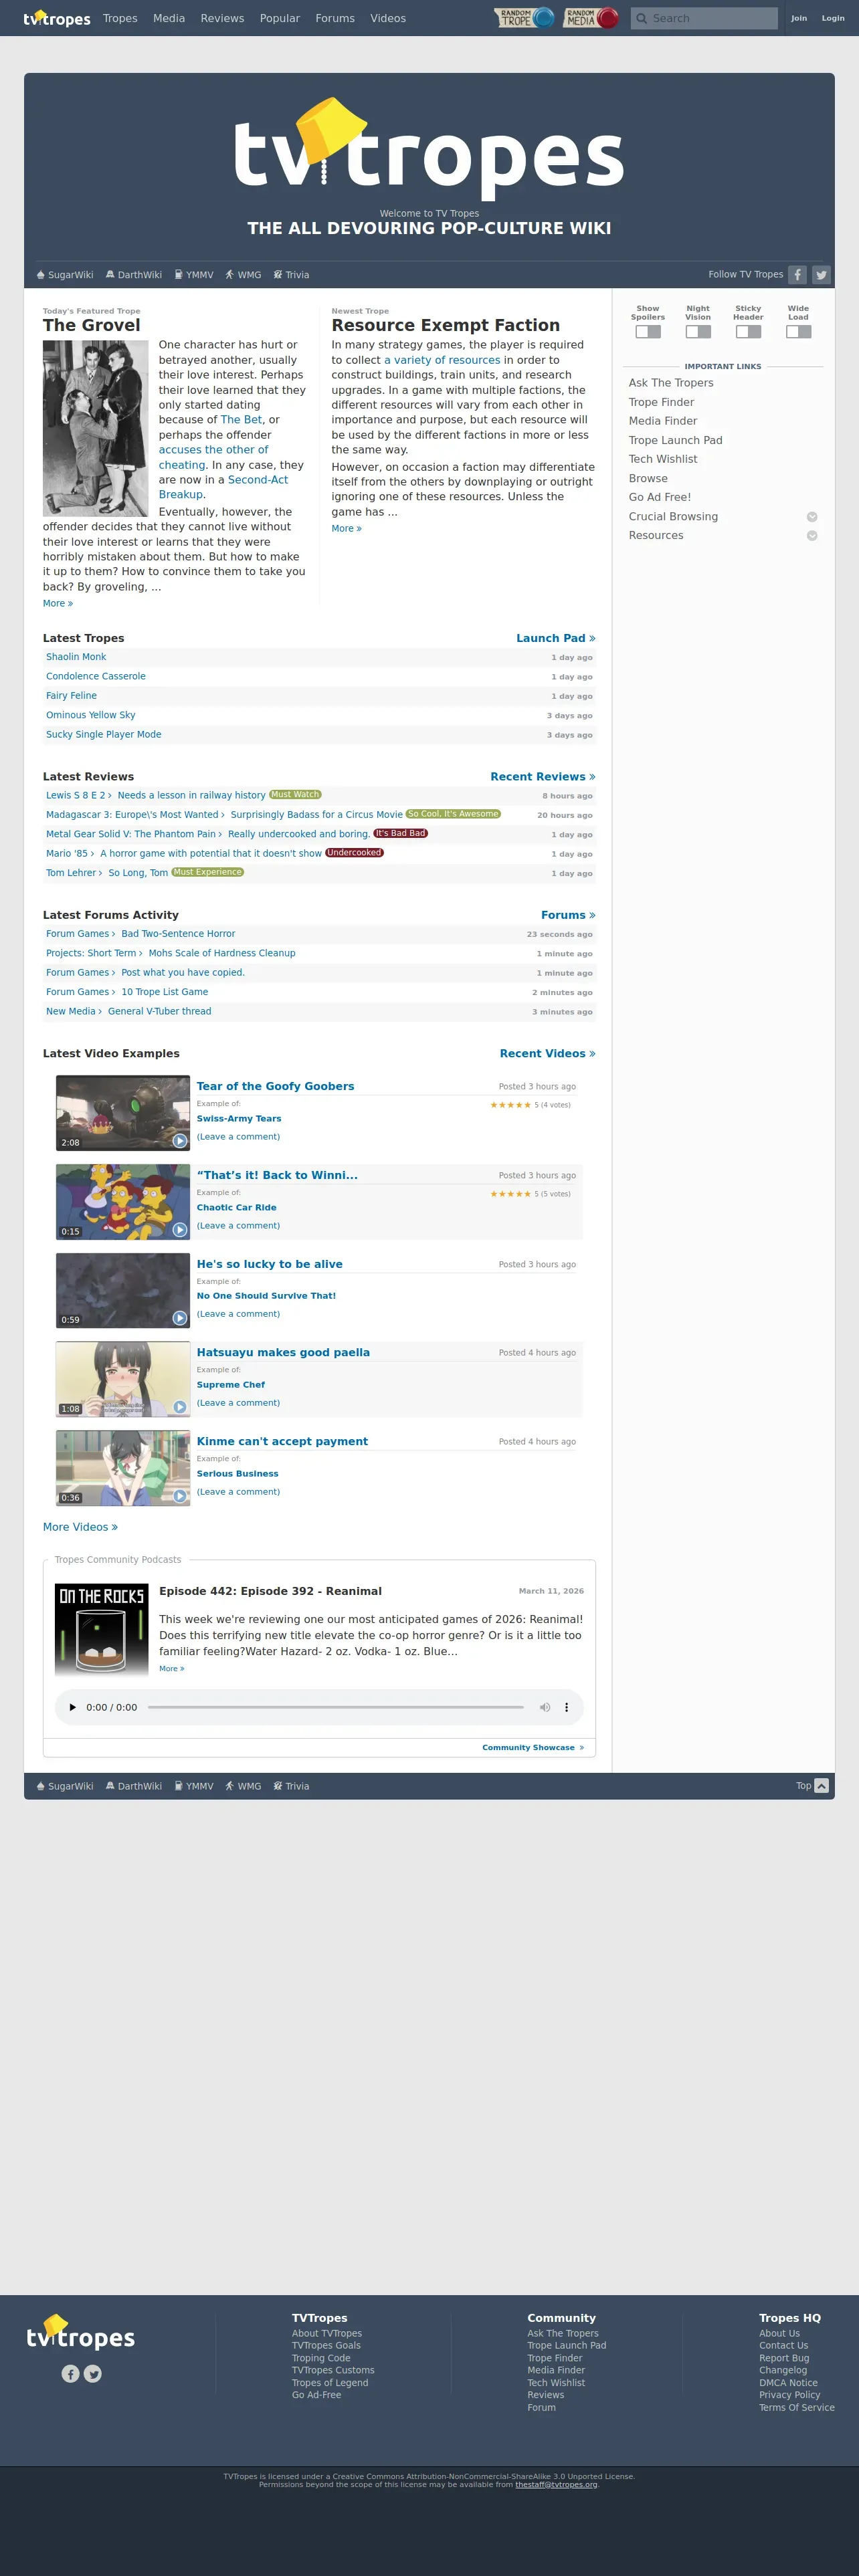Click More link under Resource Exempt Faction
Screen dimensions: 859x2576
tap(346, 528)
